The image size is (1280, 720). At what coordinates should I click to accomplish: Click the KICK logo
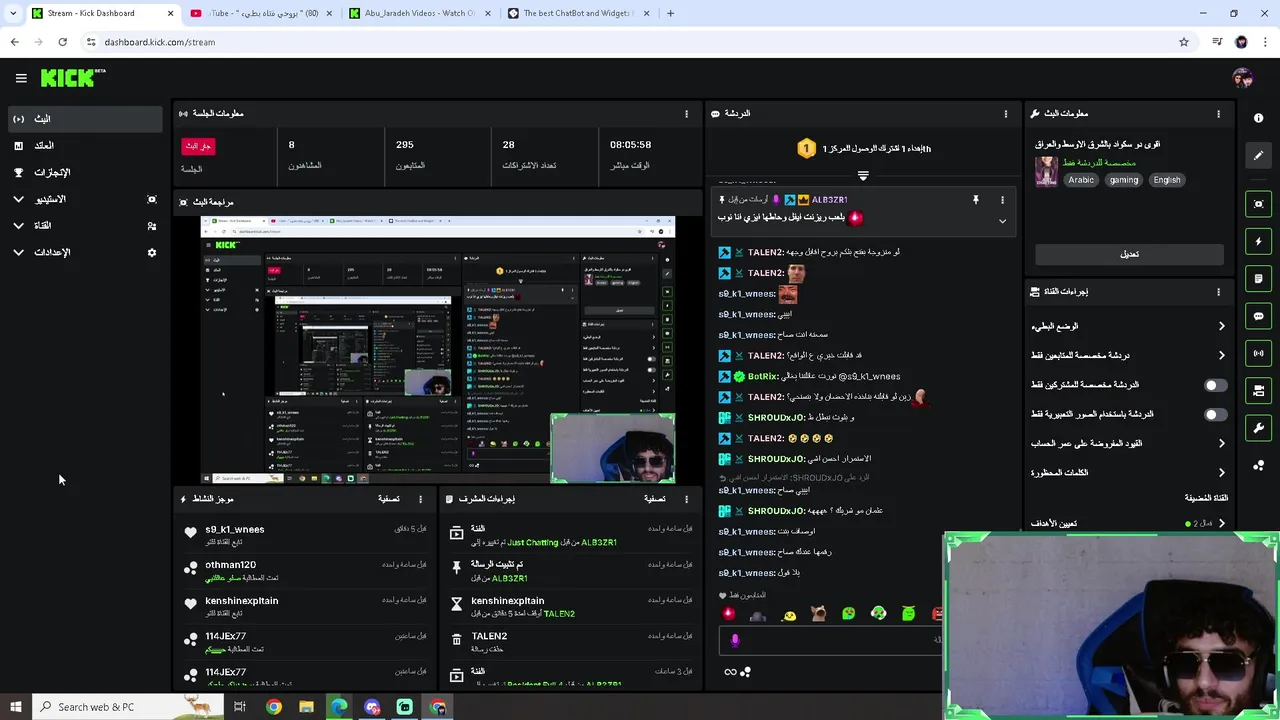73,78
